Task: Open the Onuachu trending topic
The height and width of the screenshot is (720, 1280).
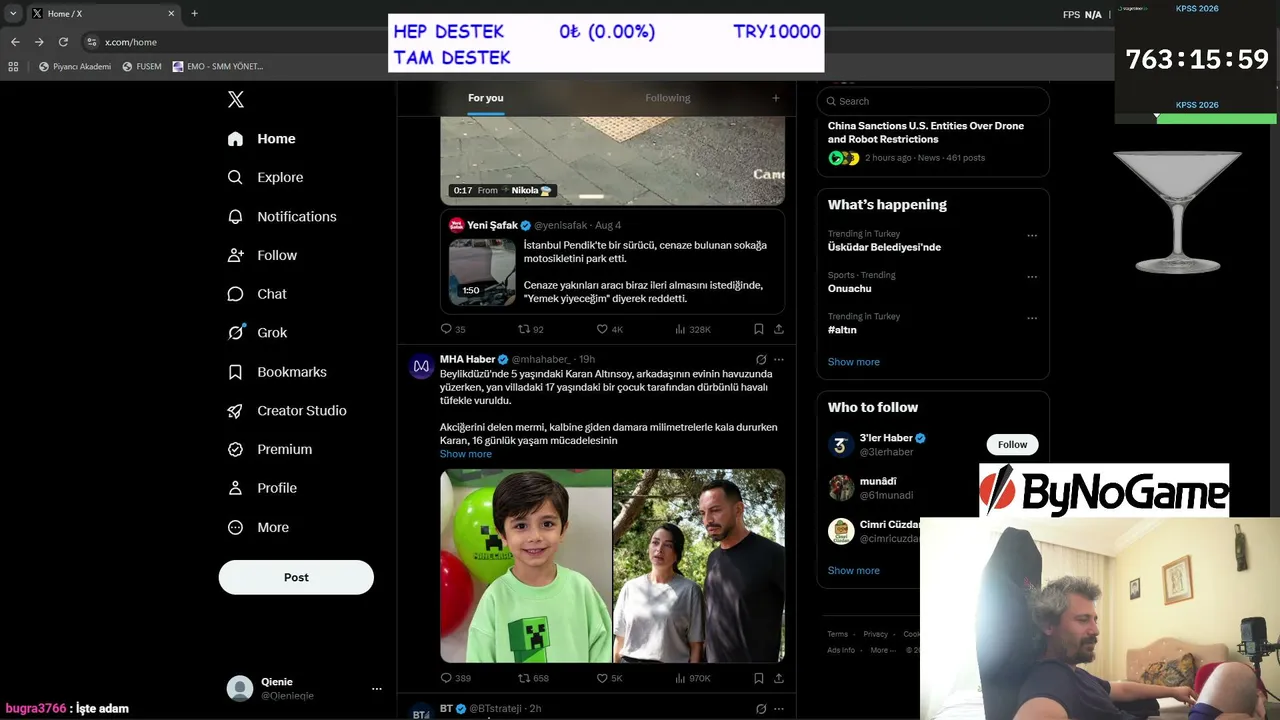Action: click(850, 288)
